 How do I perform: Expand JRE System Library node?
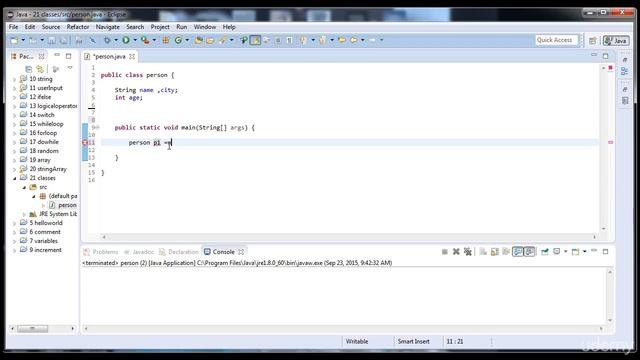pos(24,214)
